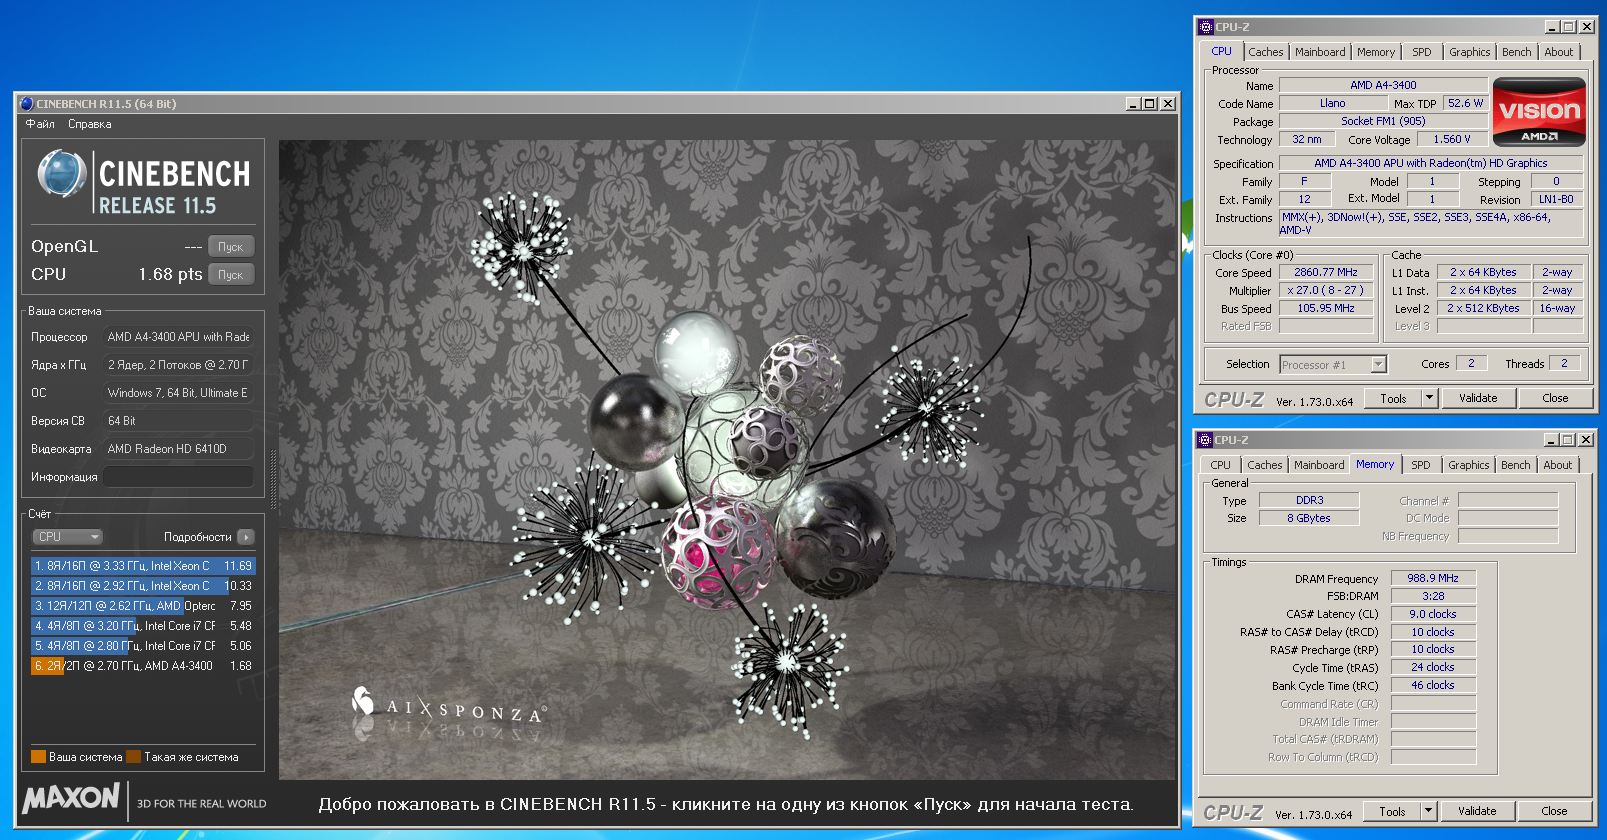The height and width of the screenshot is (840, 1607).
Task: Click the AMD Vision logo badge
Action: (1539, 112)
